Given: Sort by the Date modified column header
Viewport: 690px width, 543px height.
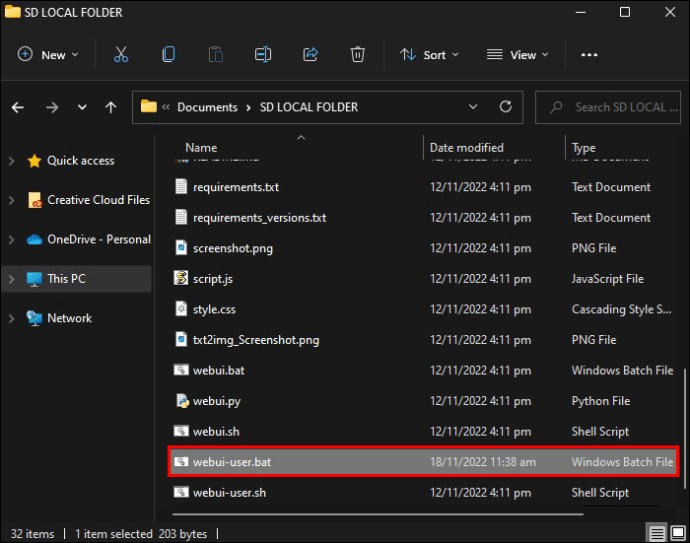Looking at the screenshot, I should (467, 148).
